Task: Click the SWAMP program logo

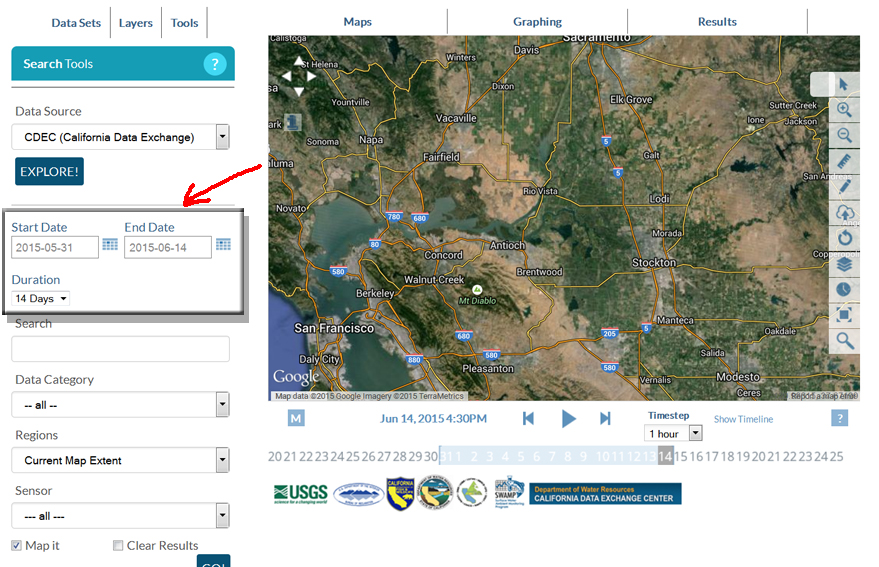Action: tap(509, 493)
